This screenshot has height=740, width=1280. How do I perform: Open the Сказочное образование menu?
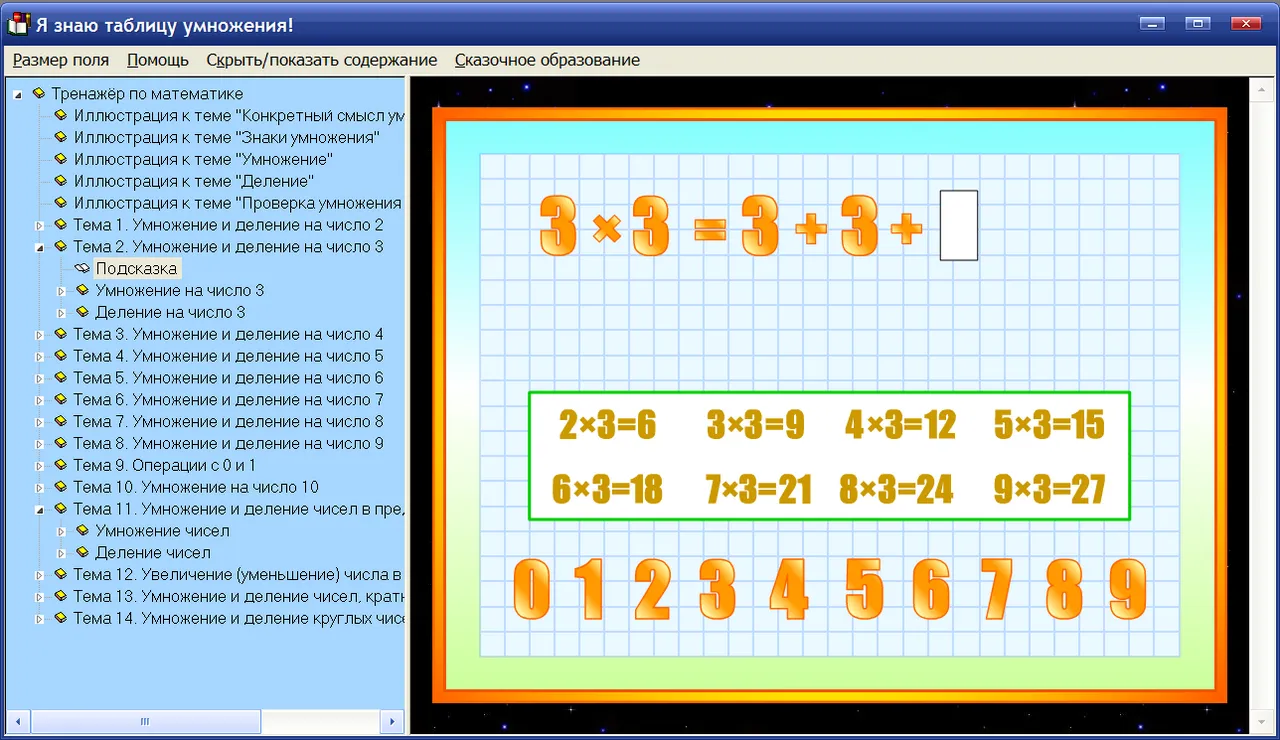(547, 60)
